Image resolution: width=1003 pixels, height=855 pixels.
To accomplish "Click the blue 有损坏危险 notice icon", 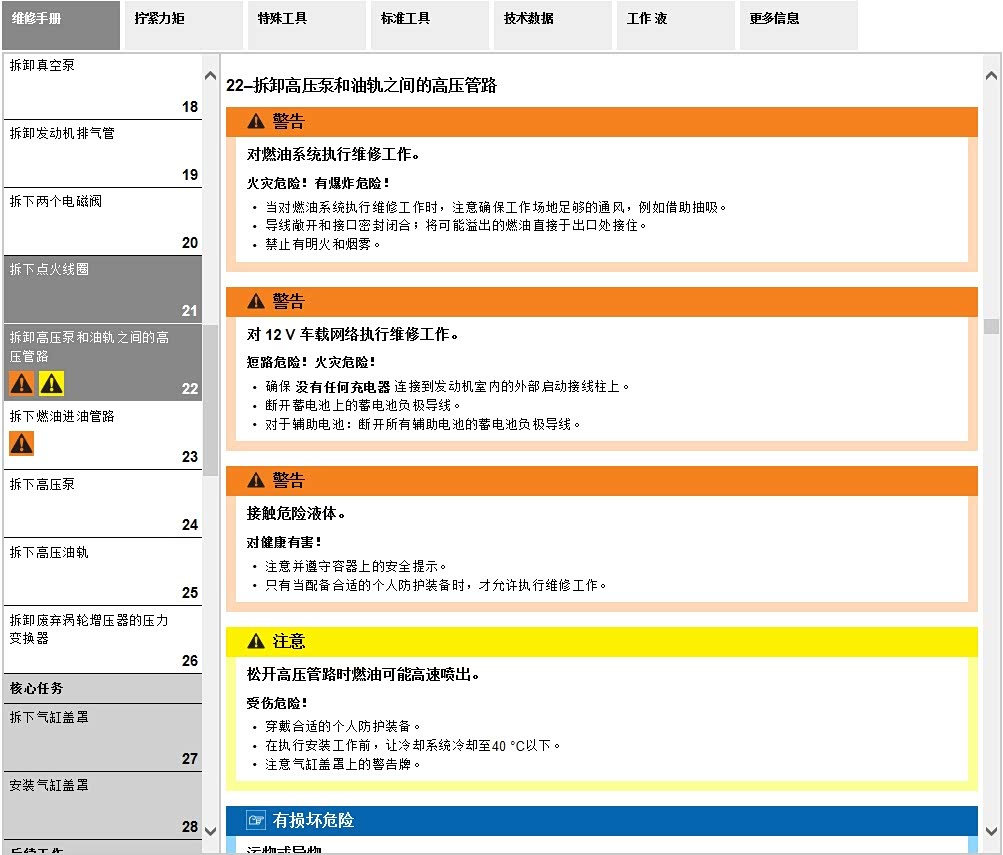I will click(x=256, y=821).
